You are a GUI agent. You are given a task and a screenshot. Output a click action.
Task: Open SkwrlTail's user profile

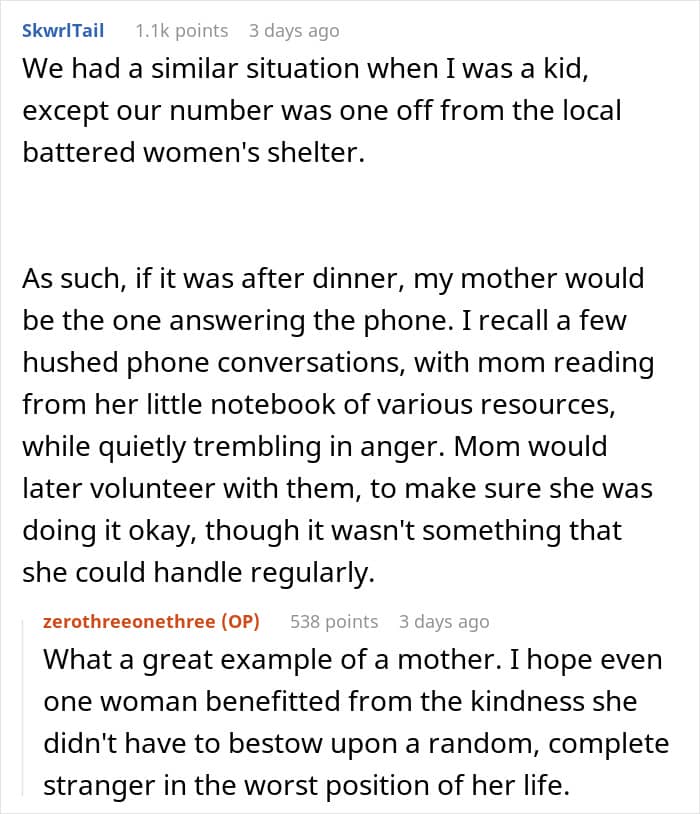click(63, 31)
